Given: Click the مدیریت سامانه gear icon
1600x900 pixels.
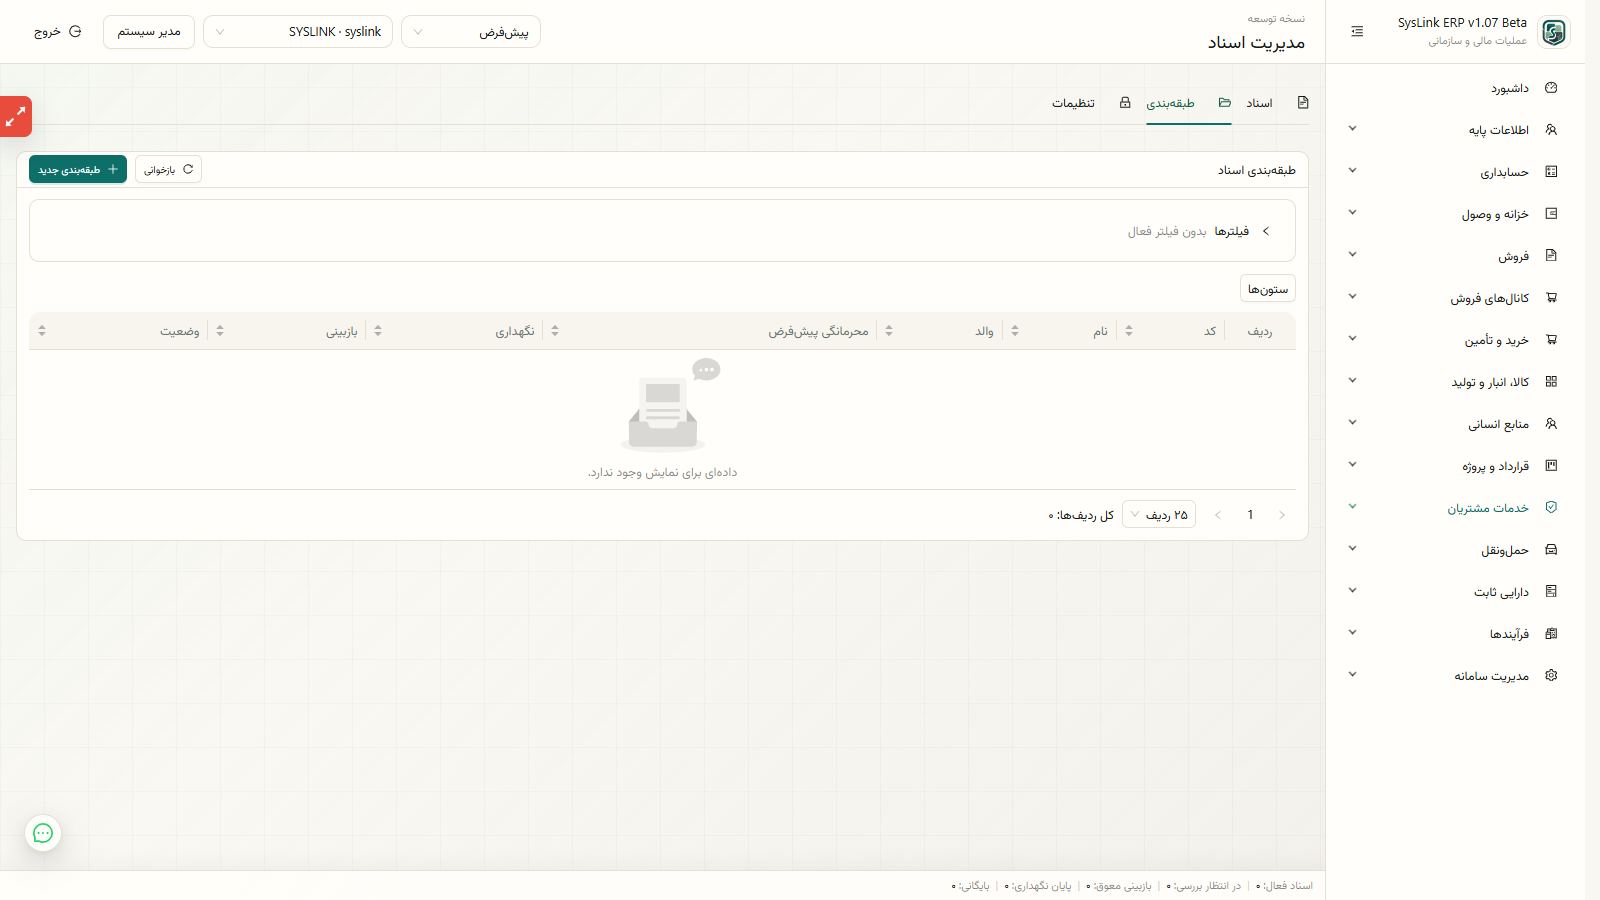Looking at the screenshot, I should click(1551, 676).
